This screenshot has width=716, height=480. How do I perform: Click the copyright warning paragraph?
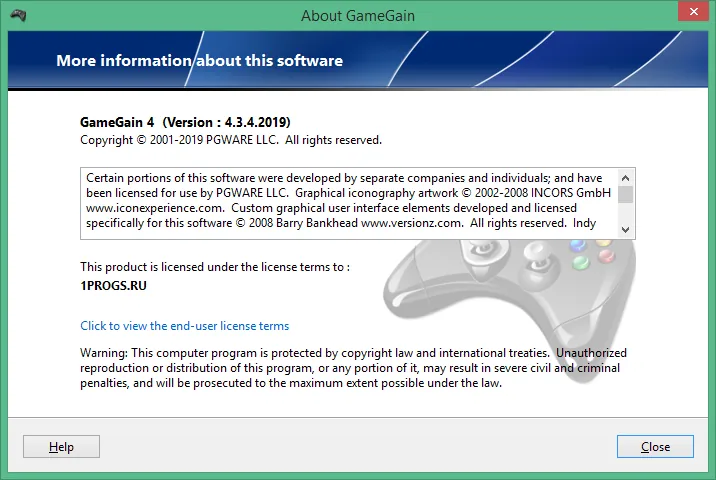coord(353,368)
